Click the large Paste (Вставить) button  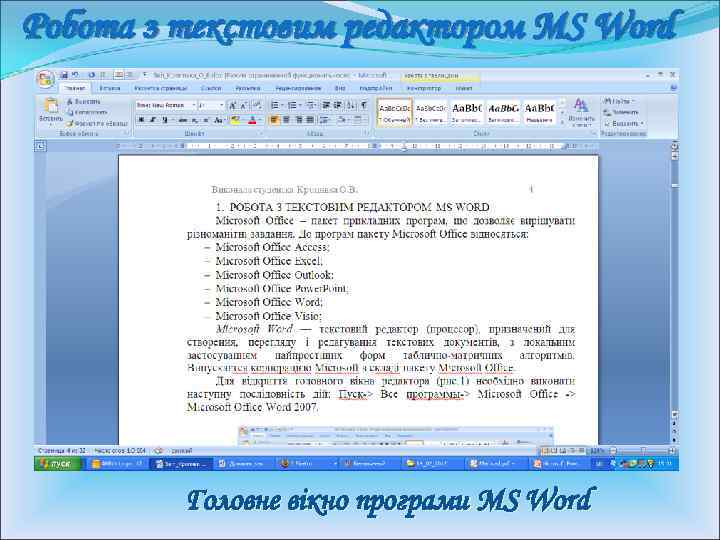click(x=51, y=111)
